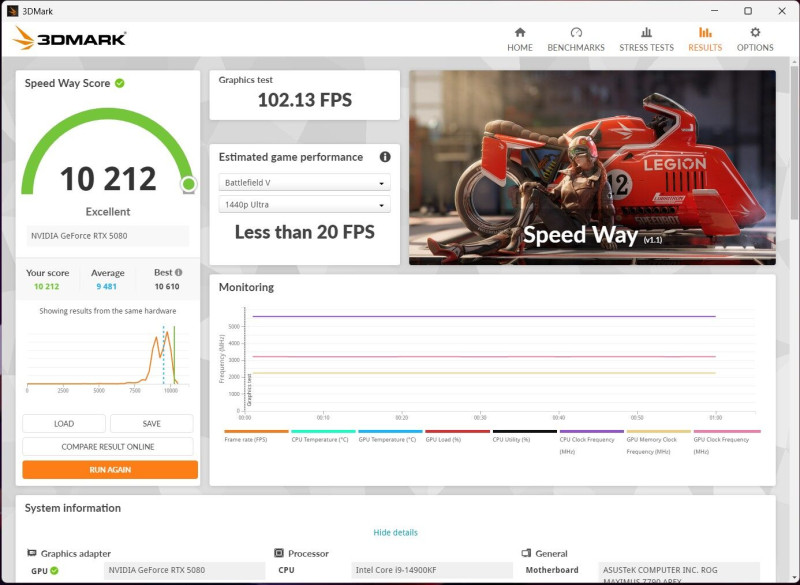
Task: Click the Best score value 10 610
Action: (167, 287)
